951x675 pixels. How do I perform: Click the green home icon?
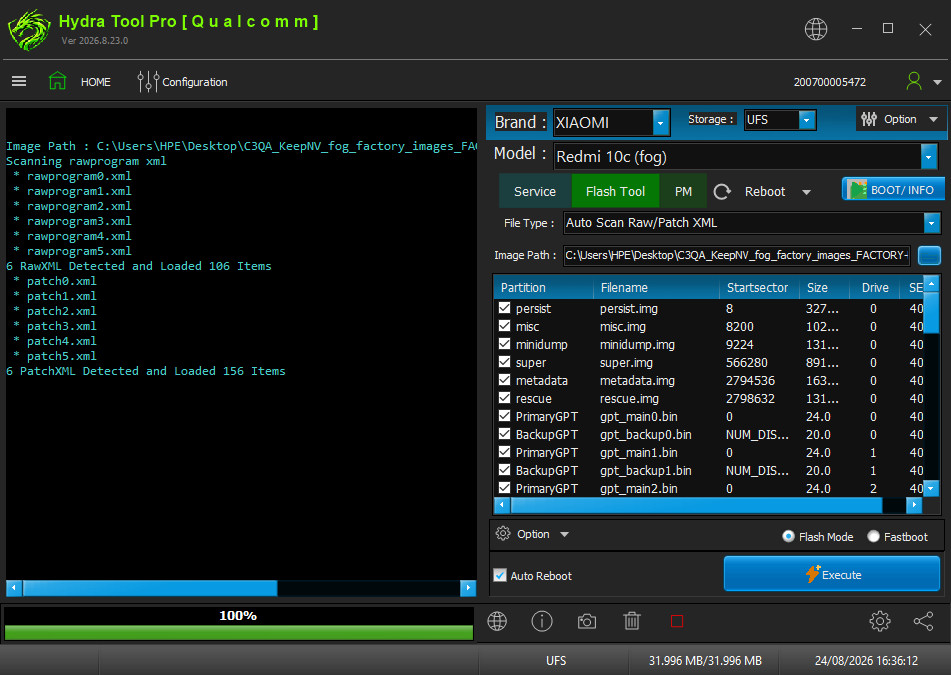point(58,81)
